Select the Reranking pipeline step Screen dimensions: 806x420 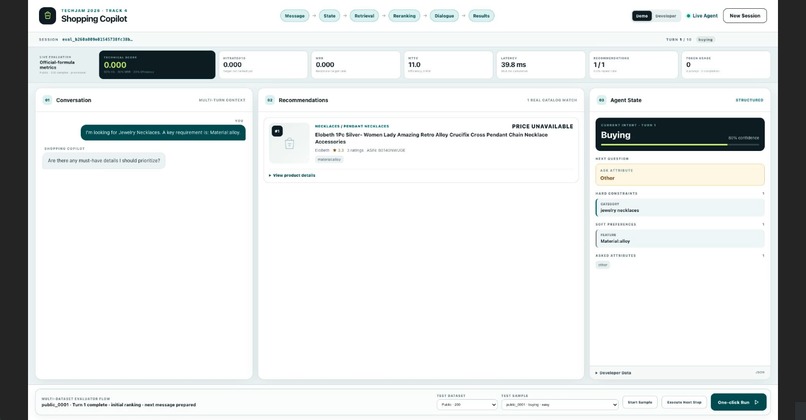(x=404, y=16)
